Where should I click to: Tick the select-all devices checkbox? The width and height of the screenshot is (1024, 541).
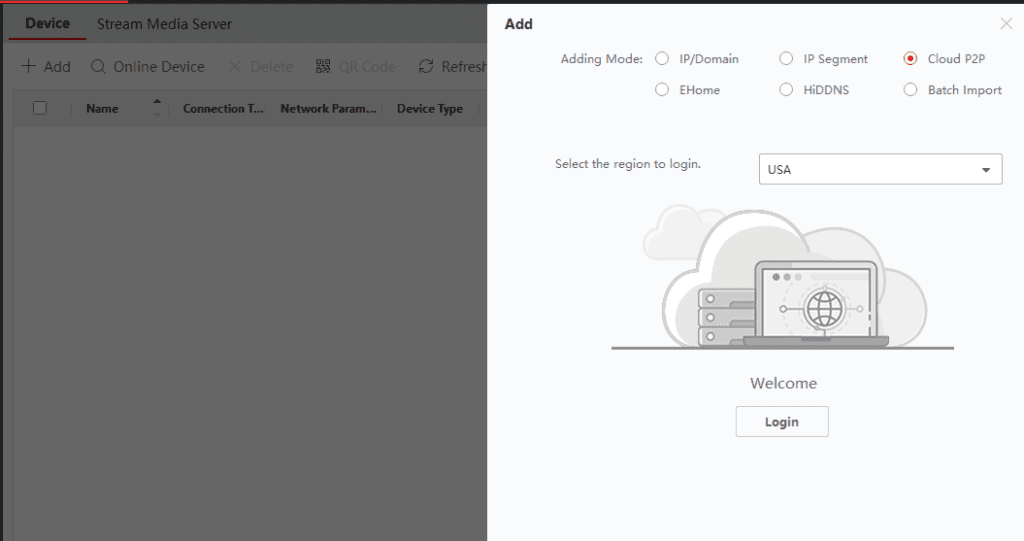(x=40, y=108)
